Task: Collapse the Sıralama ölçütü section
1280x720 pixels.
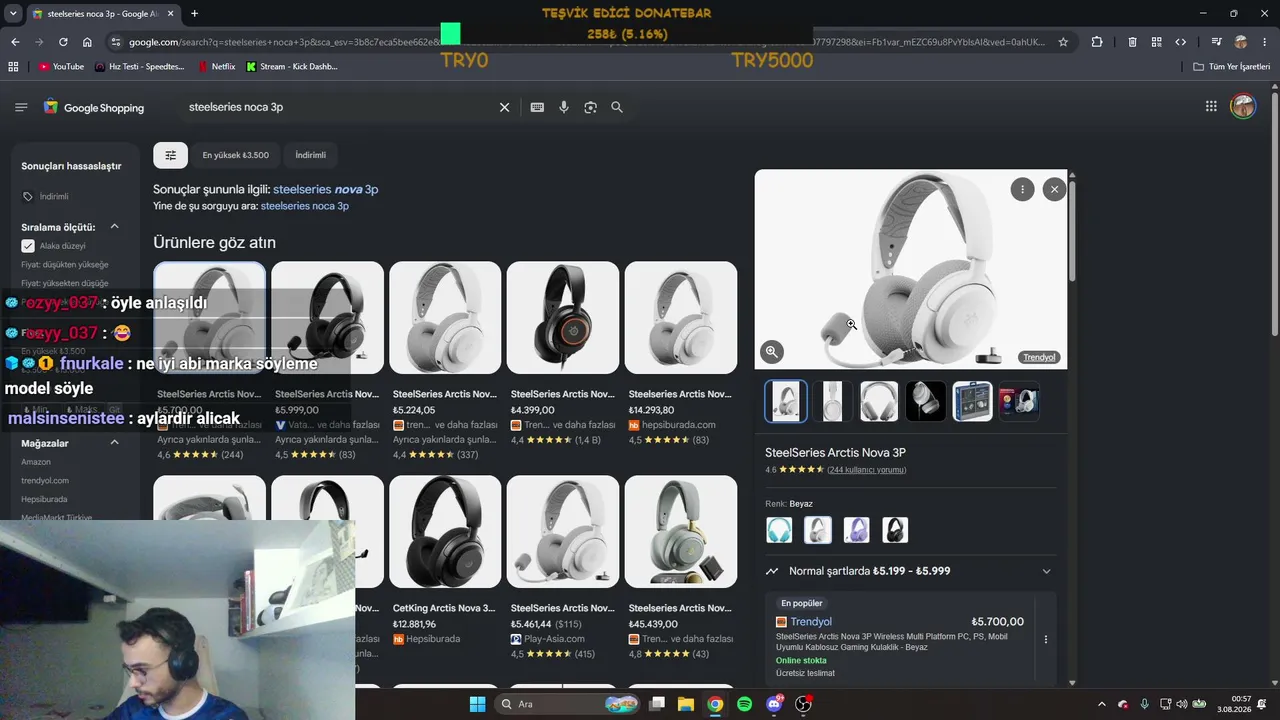Action: [114, 227]
